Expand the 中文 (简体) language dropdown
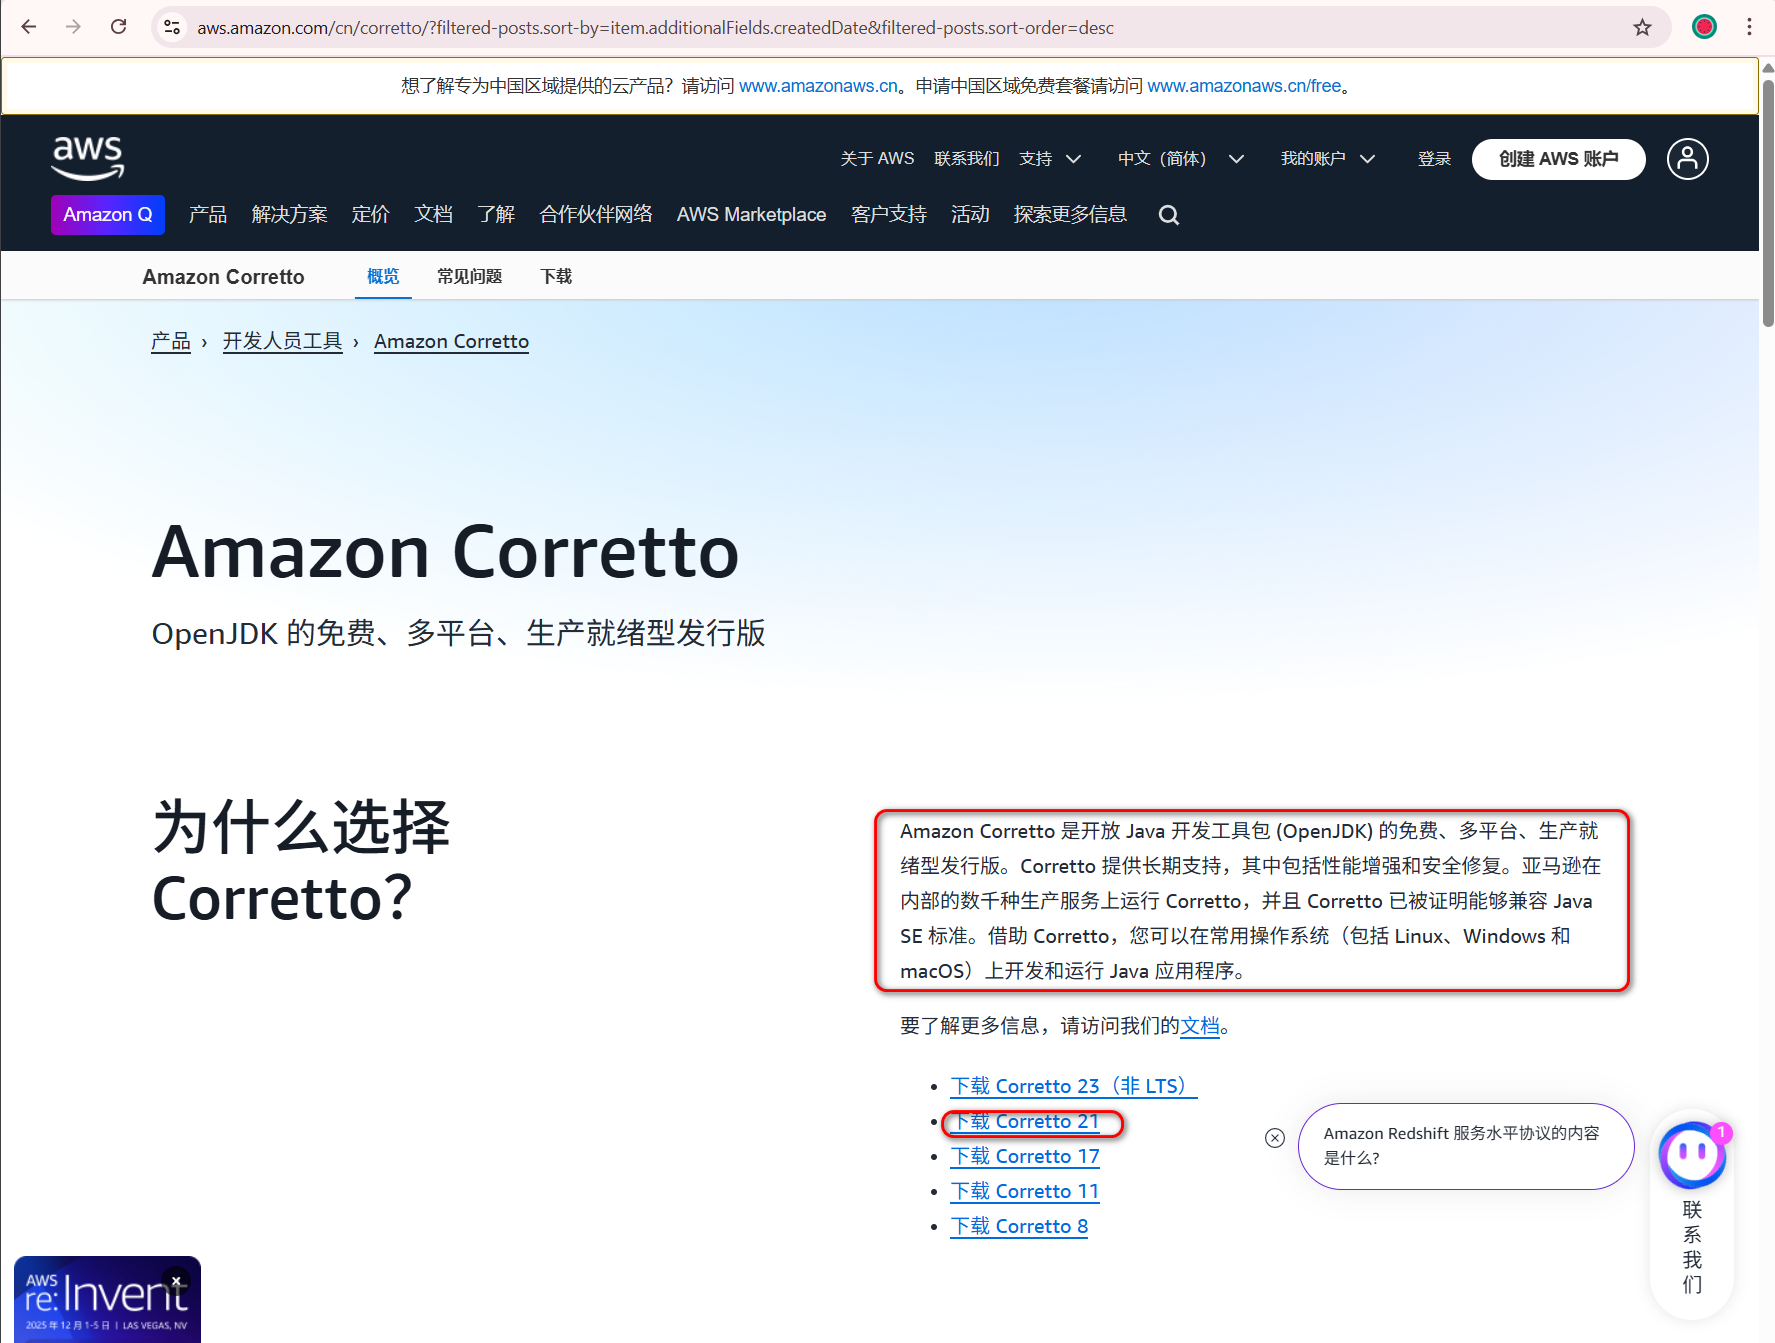The image size is (1775, 1343). 1180,159
